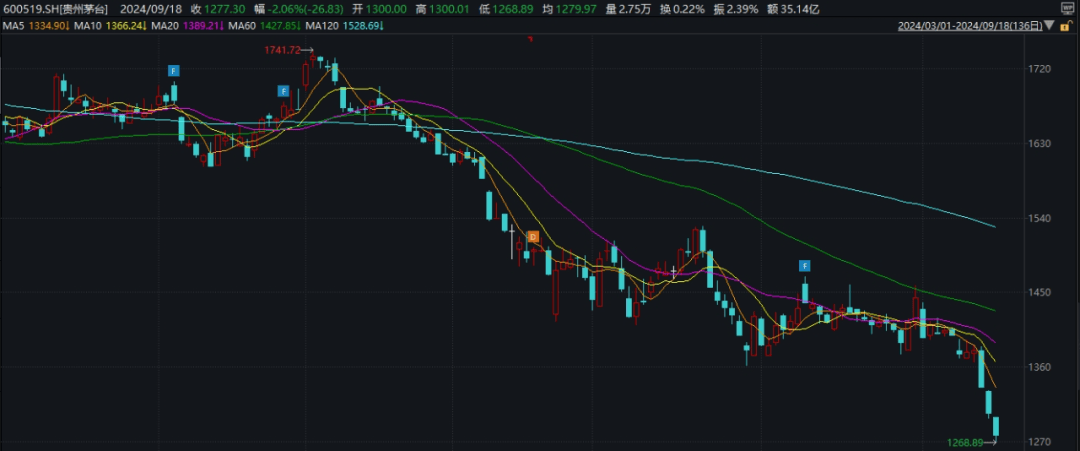Click the blue F marker near the 1450 level
The image size is (1080, 451).
coord(804,265)
